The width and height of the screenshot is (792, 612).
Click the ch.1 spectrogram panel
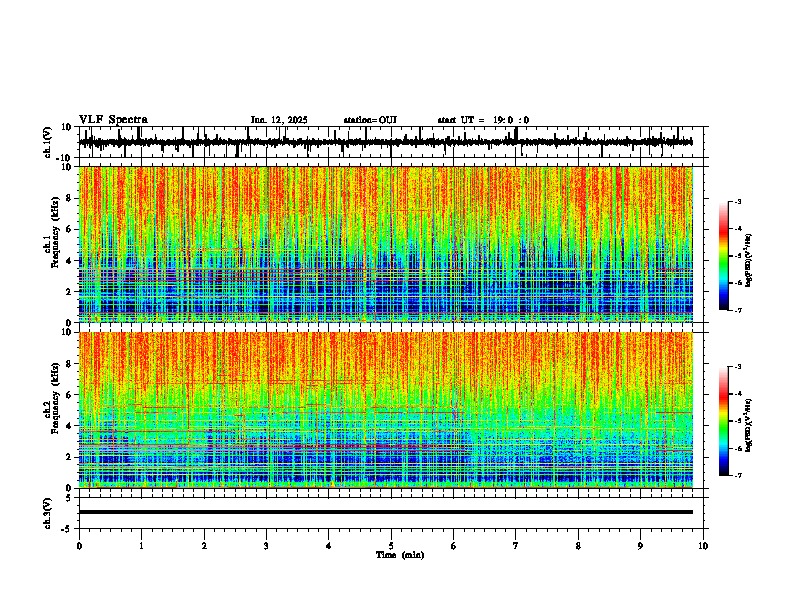pos(385,244)
